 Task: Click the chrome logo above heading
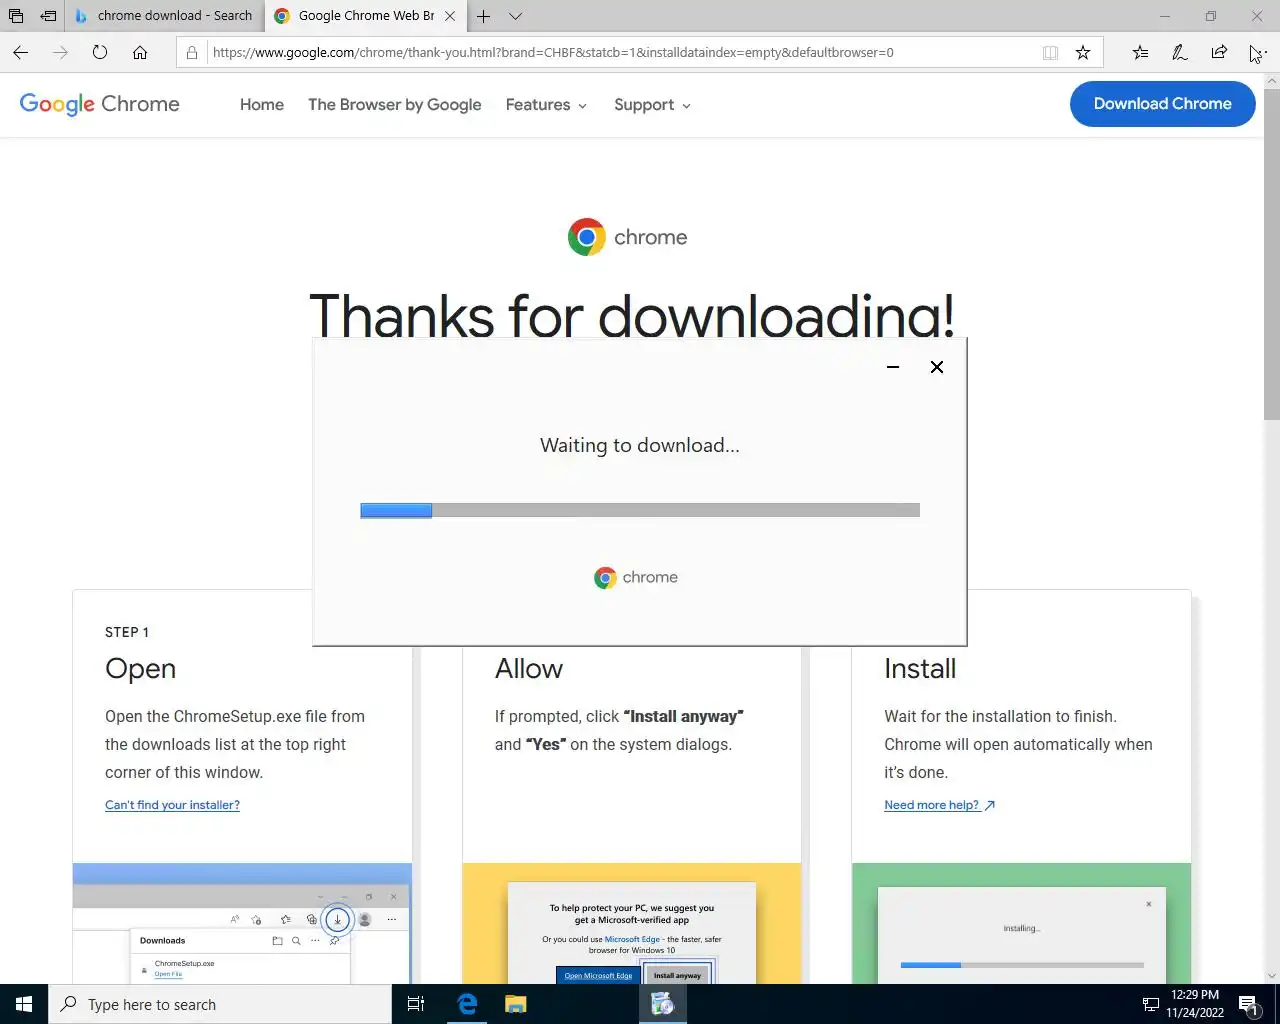(627, 237)
